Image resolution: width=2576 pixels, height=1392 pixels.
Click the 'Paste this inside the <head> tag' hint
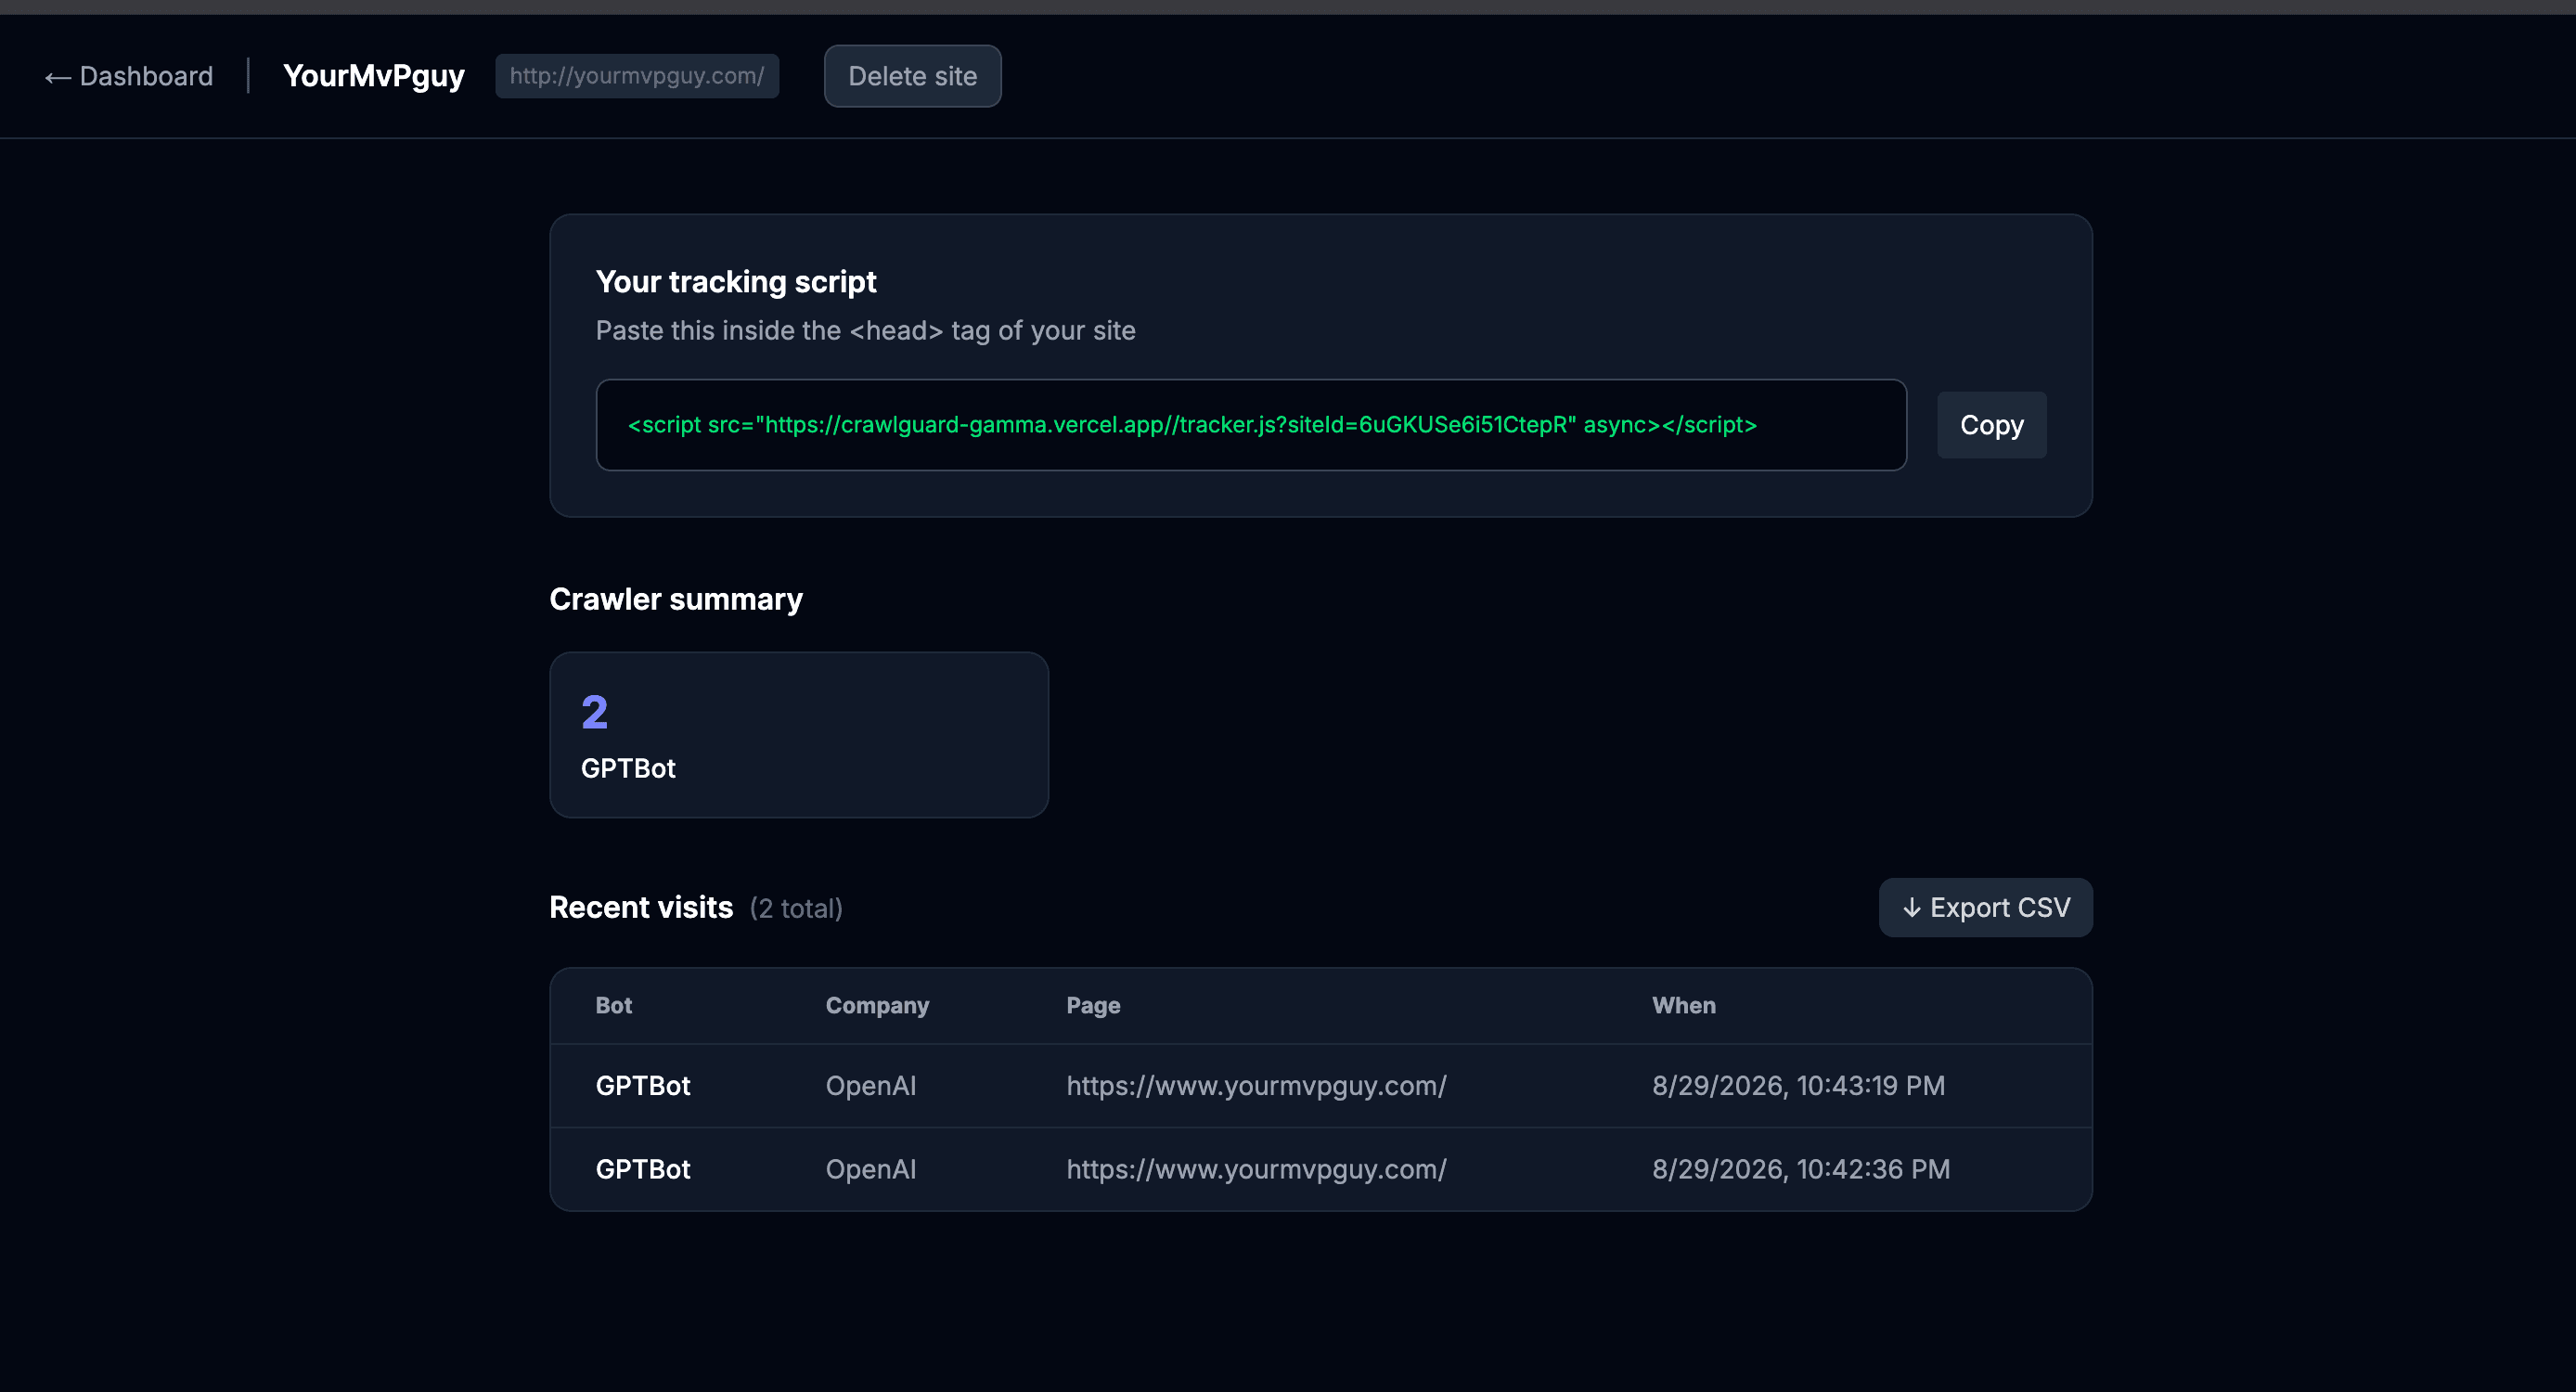[866, 330]
